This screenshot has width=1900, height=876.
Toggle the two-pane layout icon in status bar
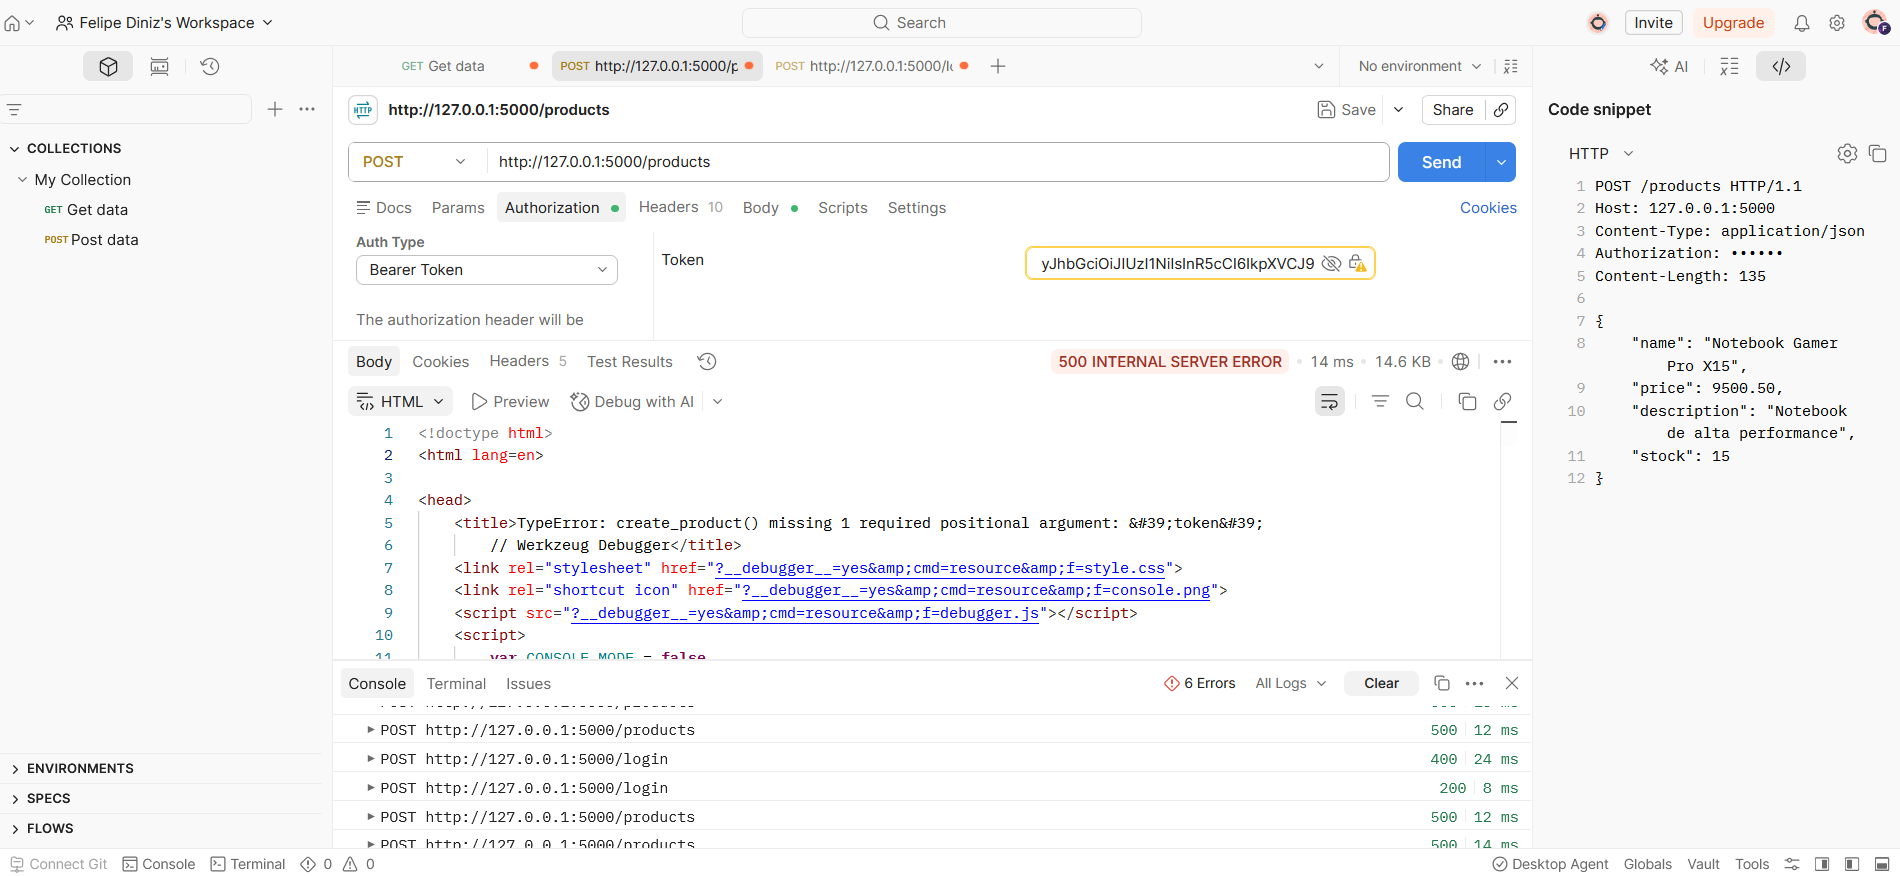pos(1822,864)
